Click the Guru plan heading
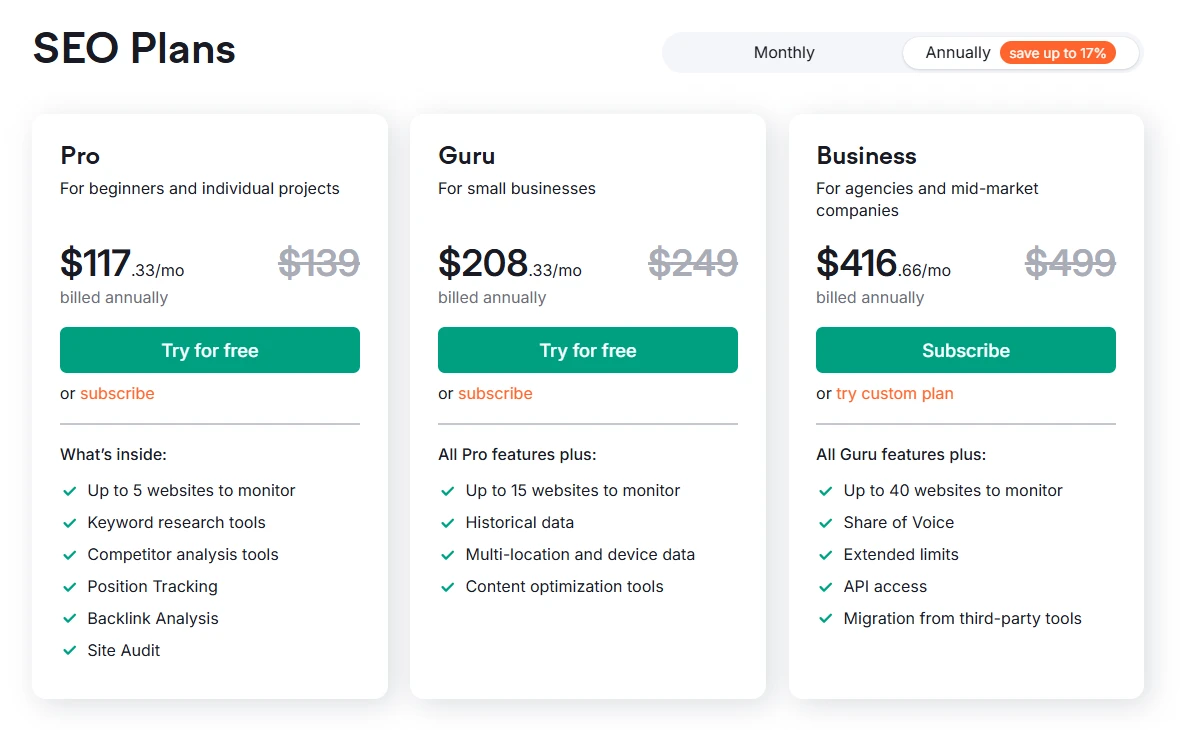The image size is (1183, 730). click(467, 156)
